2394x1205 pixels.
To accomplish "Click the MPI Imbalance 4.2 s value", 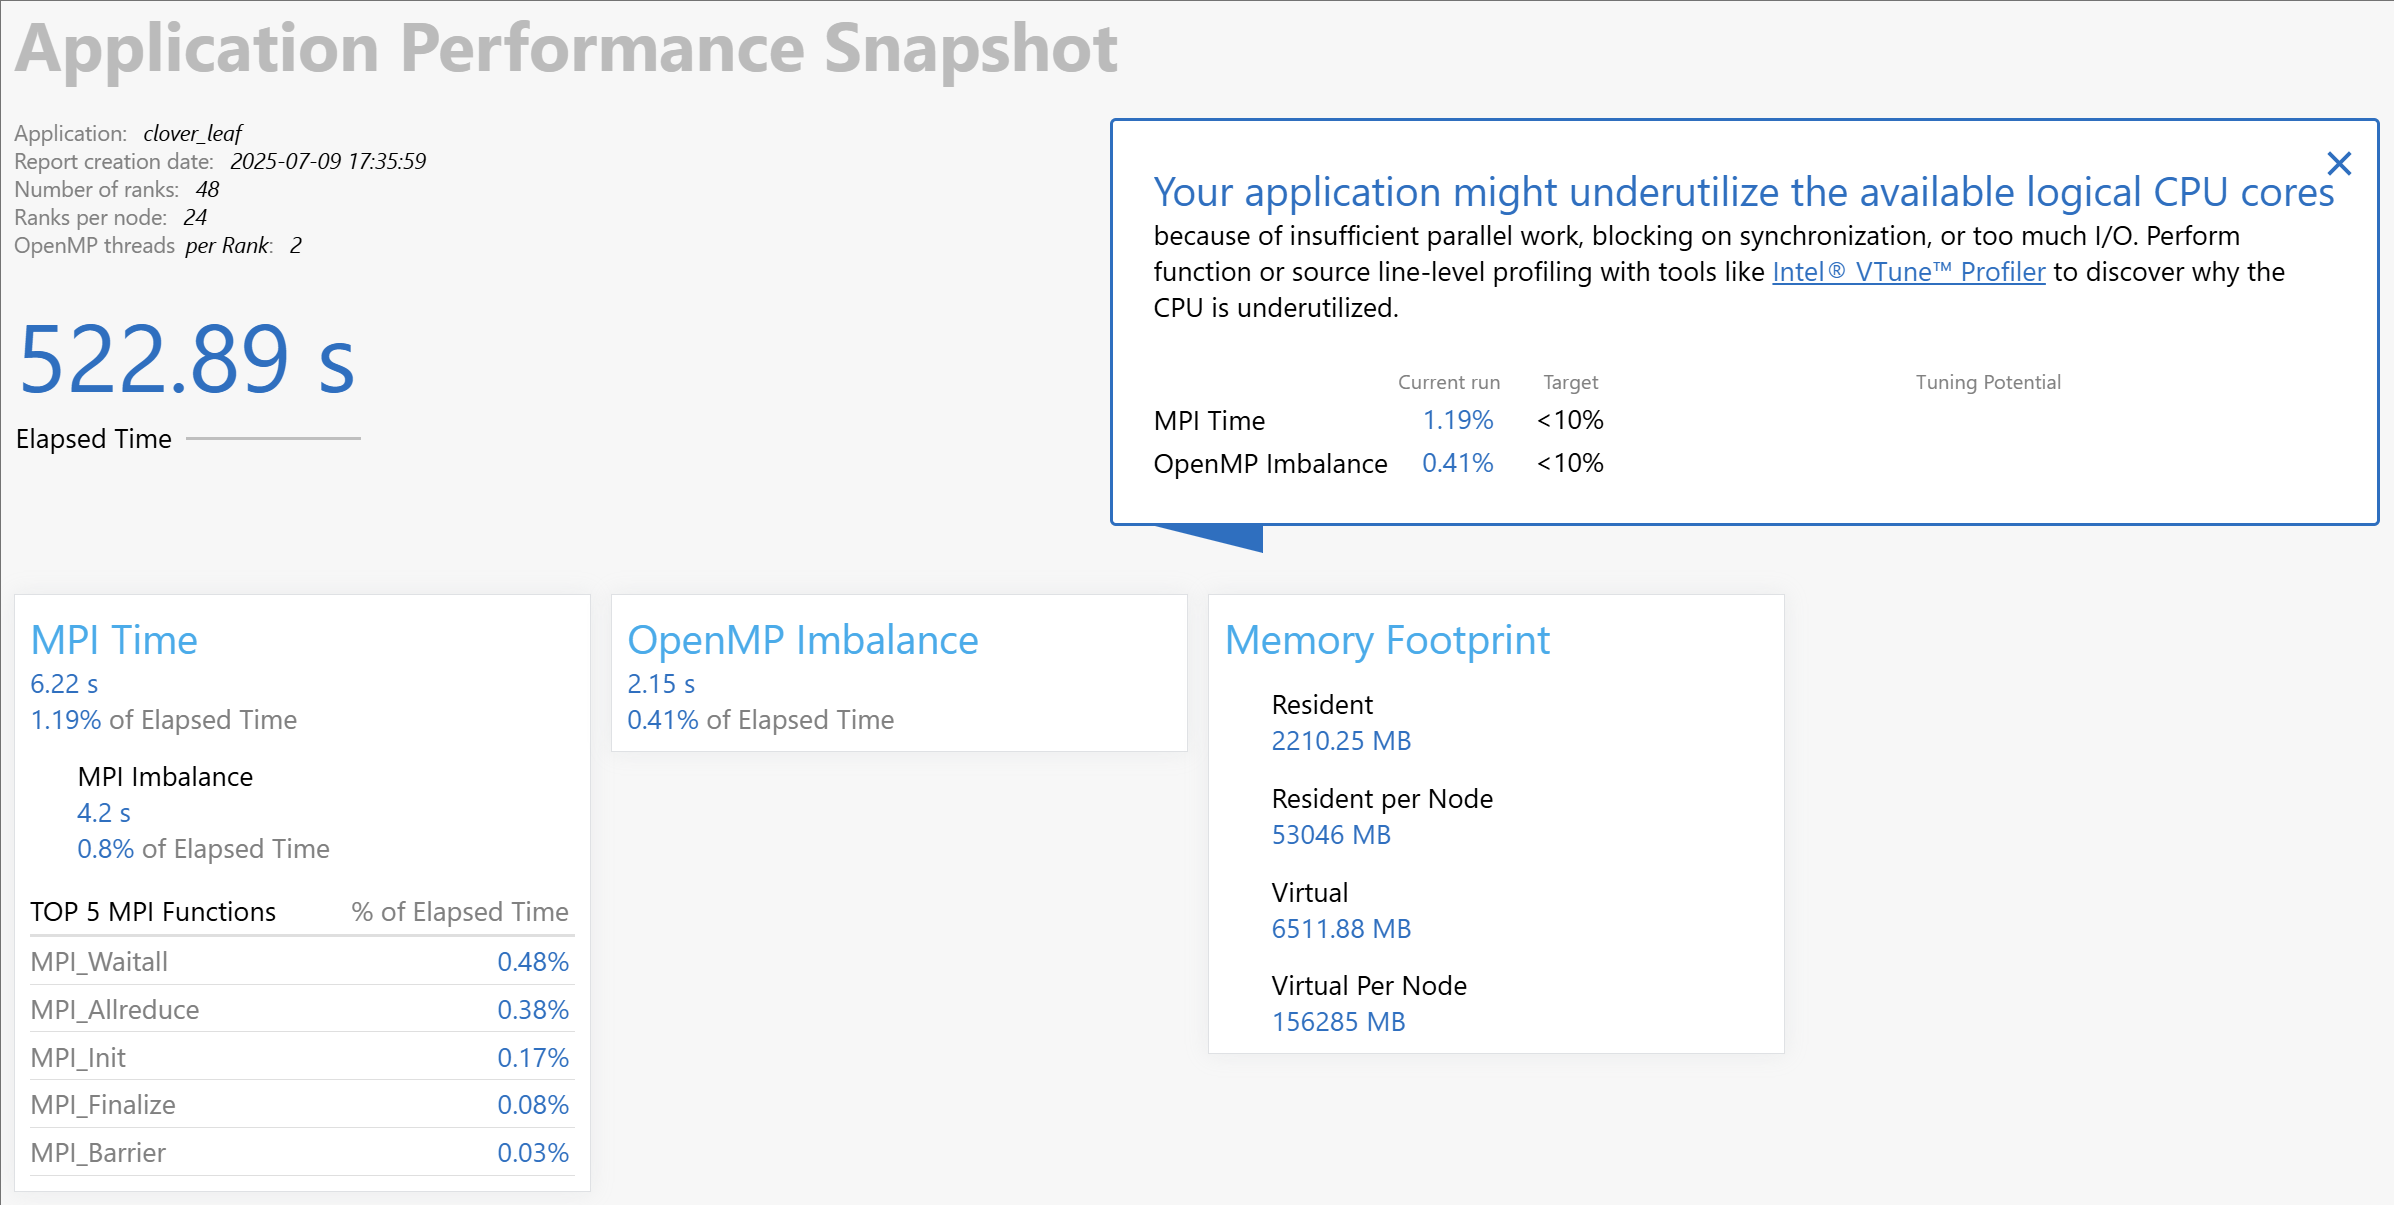I will tap(104, 813).
